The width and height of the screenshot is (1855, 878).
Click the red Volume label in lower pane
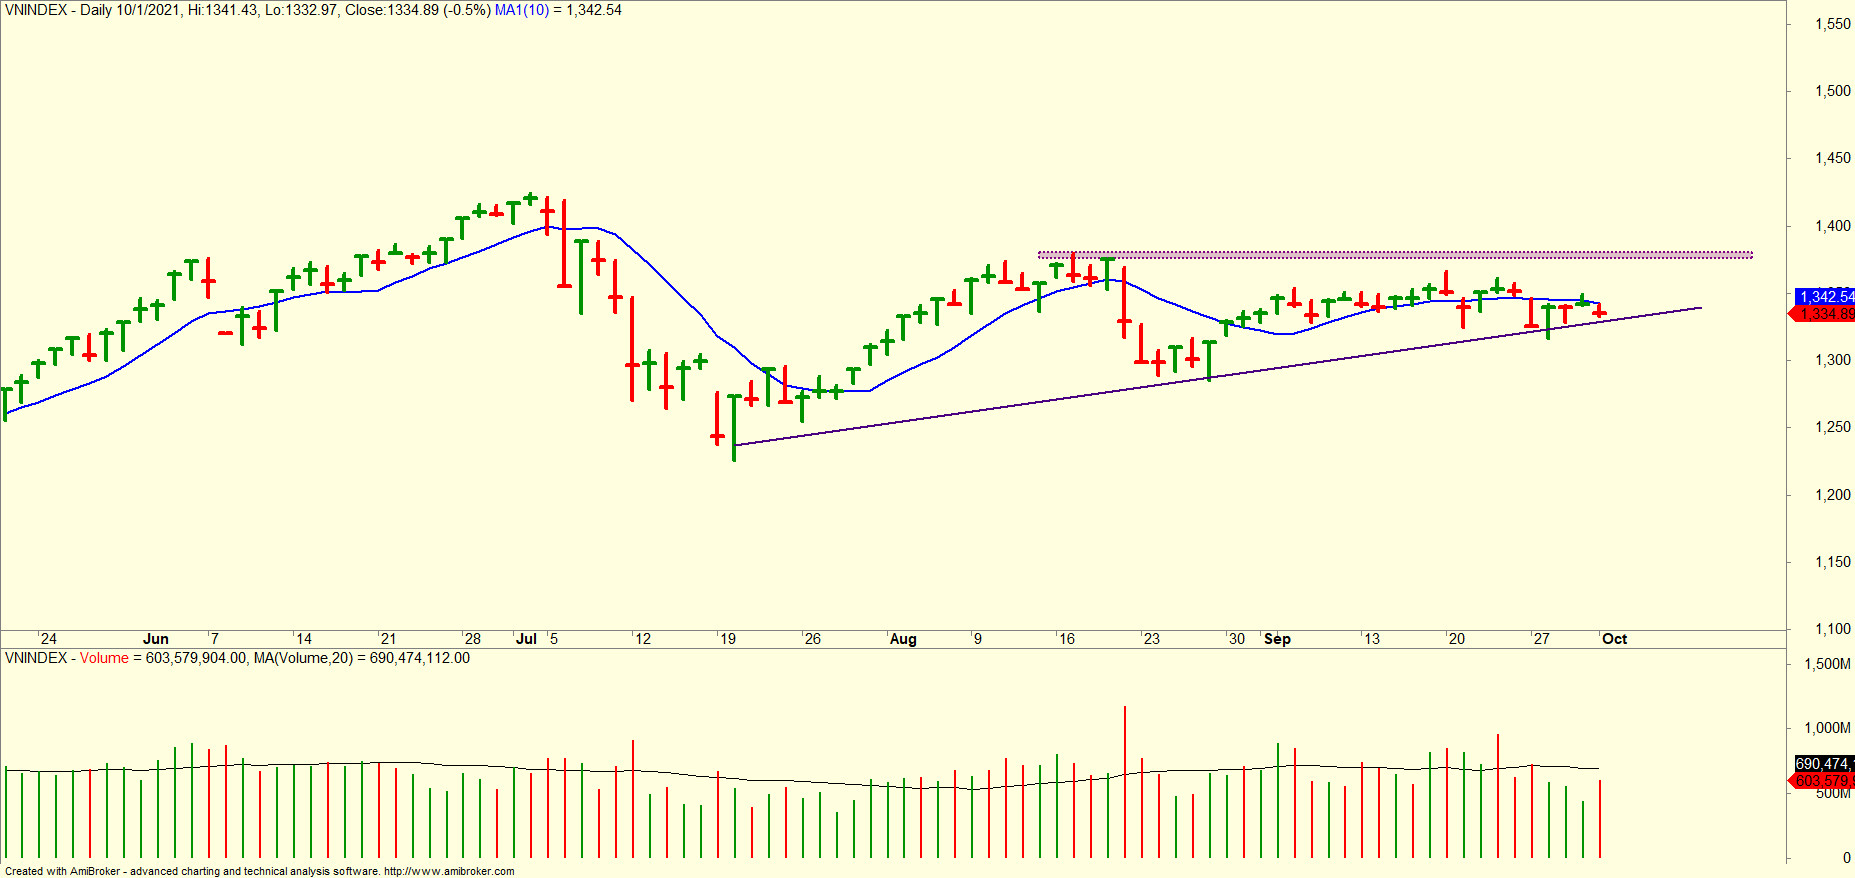coord(104,658)
